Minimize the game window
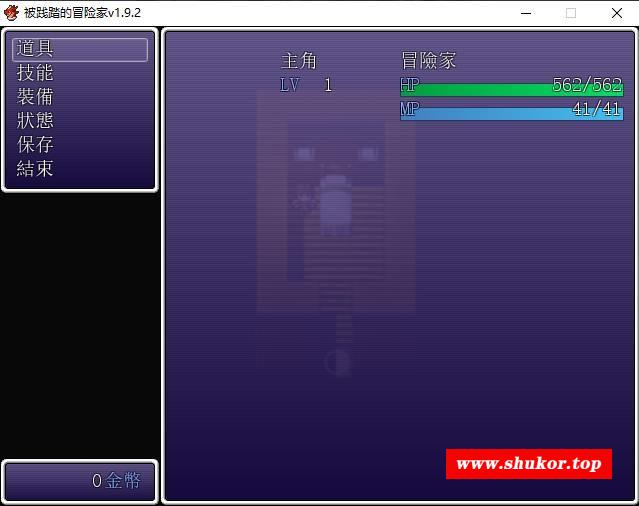 [x=526, y=13]
